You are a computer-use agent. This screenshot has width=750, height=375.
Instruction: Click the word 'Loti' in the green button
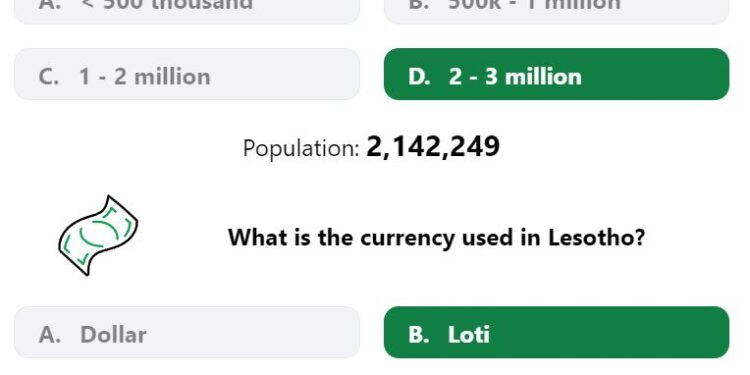(x=469, y=334)
